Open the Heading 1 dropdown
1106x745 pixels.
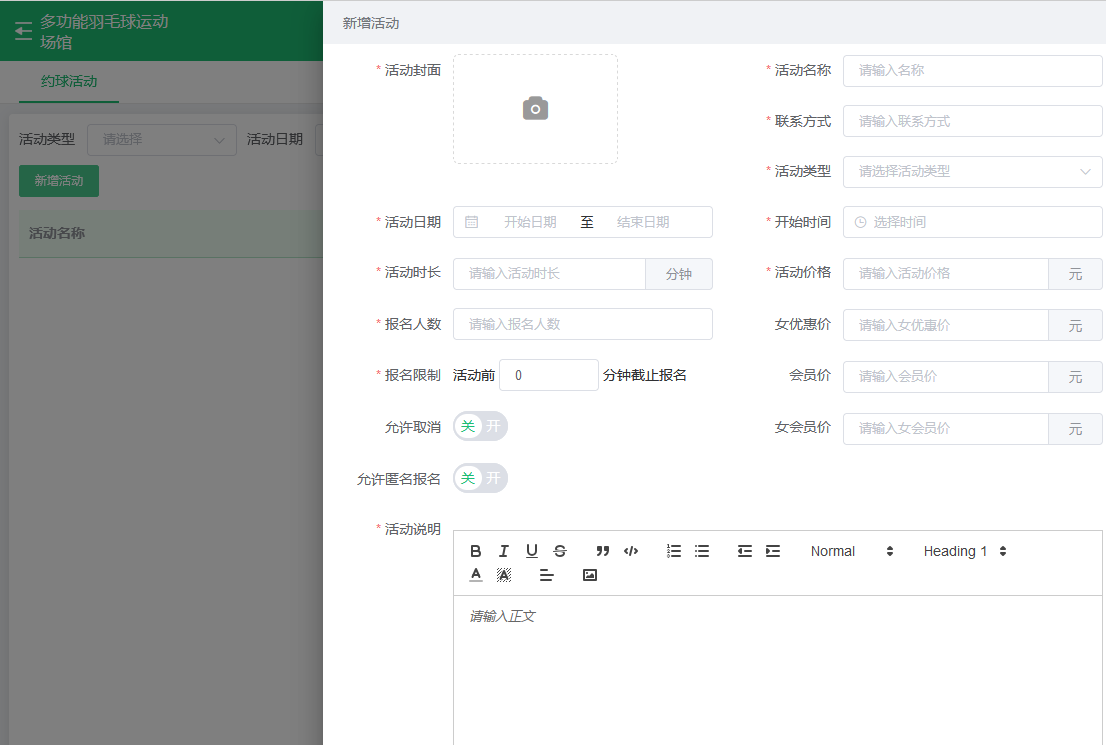(965, 551)
